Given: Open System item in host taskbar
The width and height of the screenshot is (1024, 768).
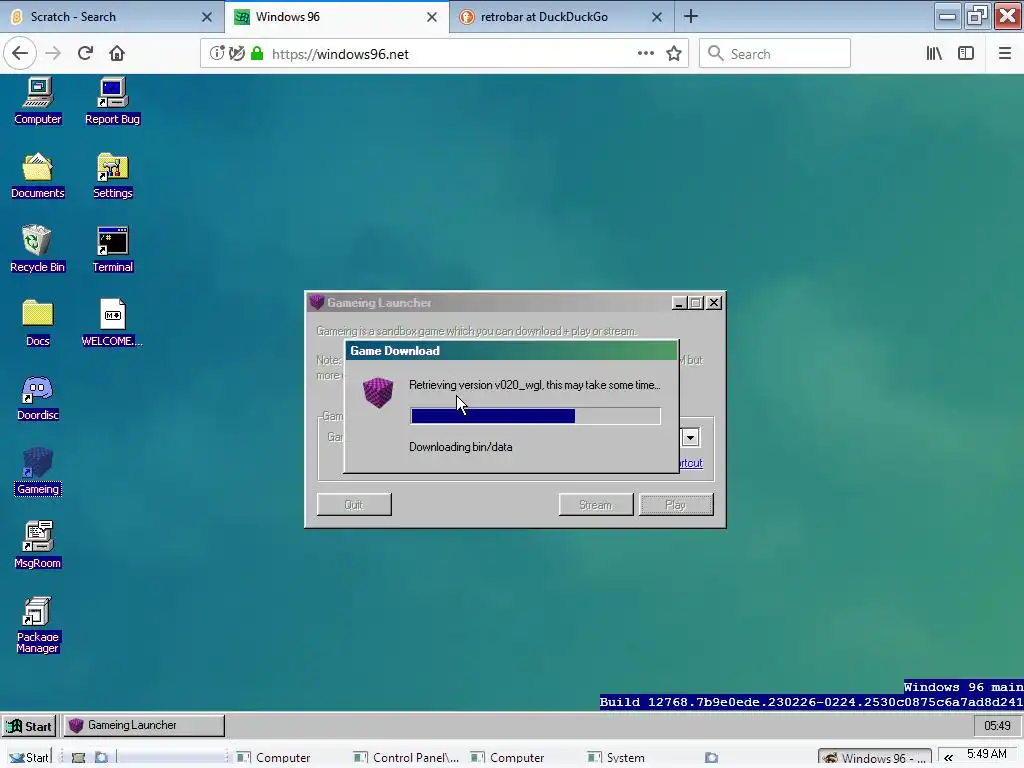Looking at the screenshot, I should [616, 758].
